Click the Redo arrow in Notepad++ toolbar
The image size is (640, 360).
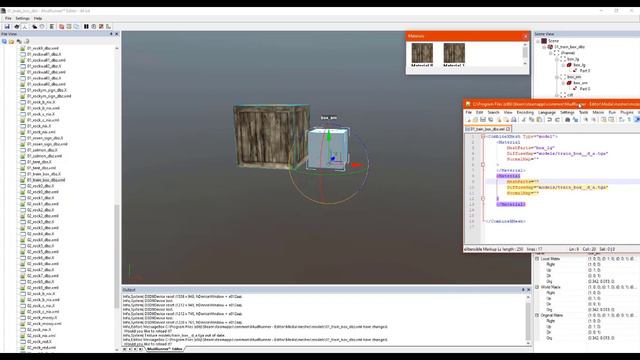557,120
